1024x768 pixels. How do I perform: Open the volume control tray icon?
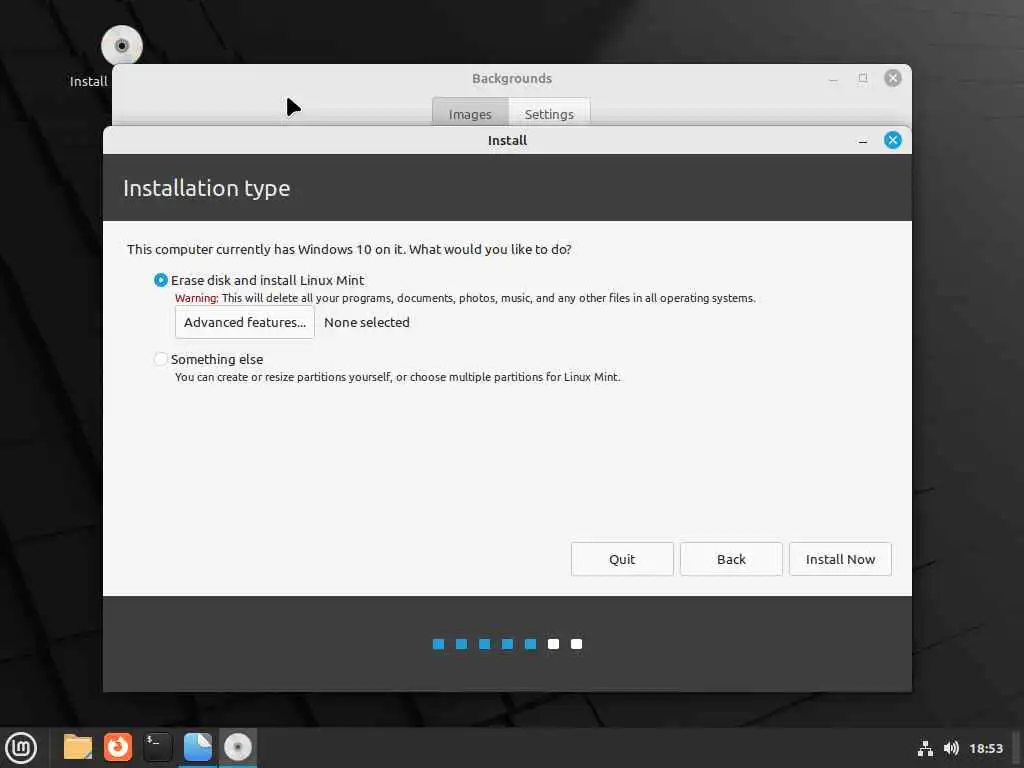[x=951, y=748]
